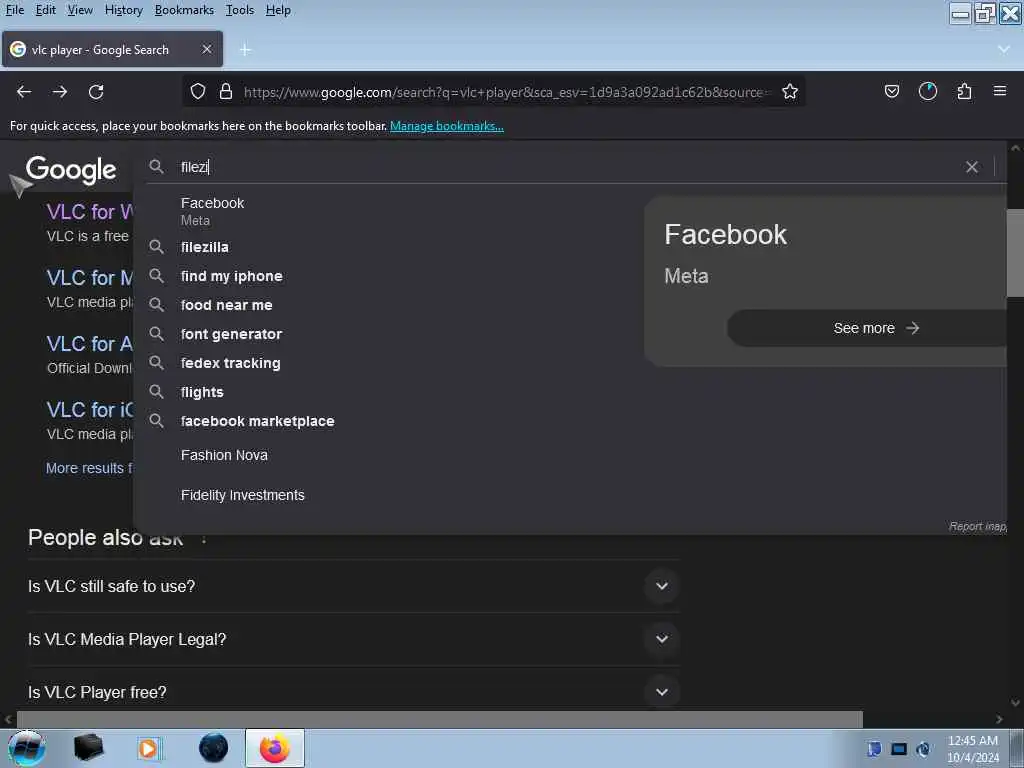
Task: Click the 'Manage bookmarks...' link
Action: (x=447, y=126)
